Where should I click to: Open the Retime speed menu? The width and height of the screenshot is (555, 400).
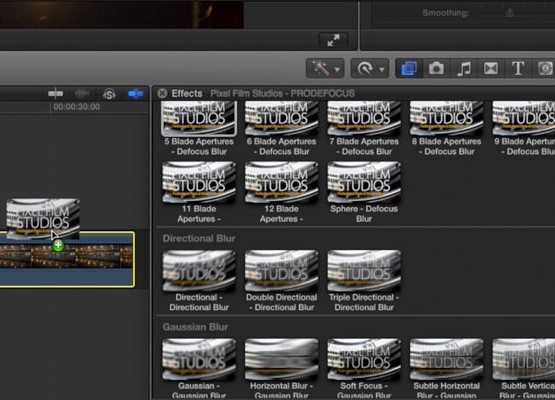tap(370, 68)
